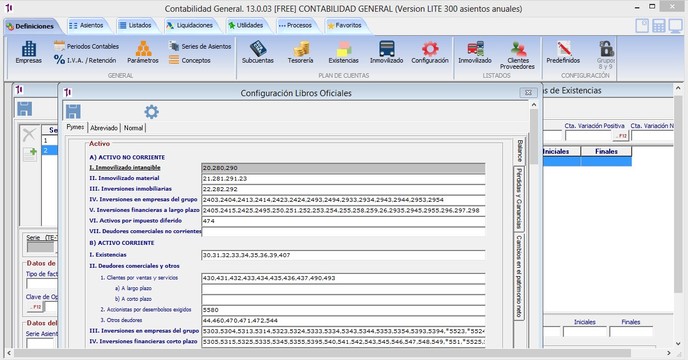Screen dimensions: 688x360
Task: Click the monitor icon at top right
Action: [x=675, y=26]
